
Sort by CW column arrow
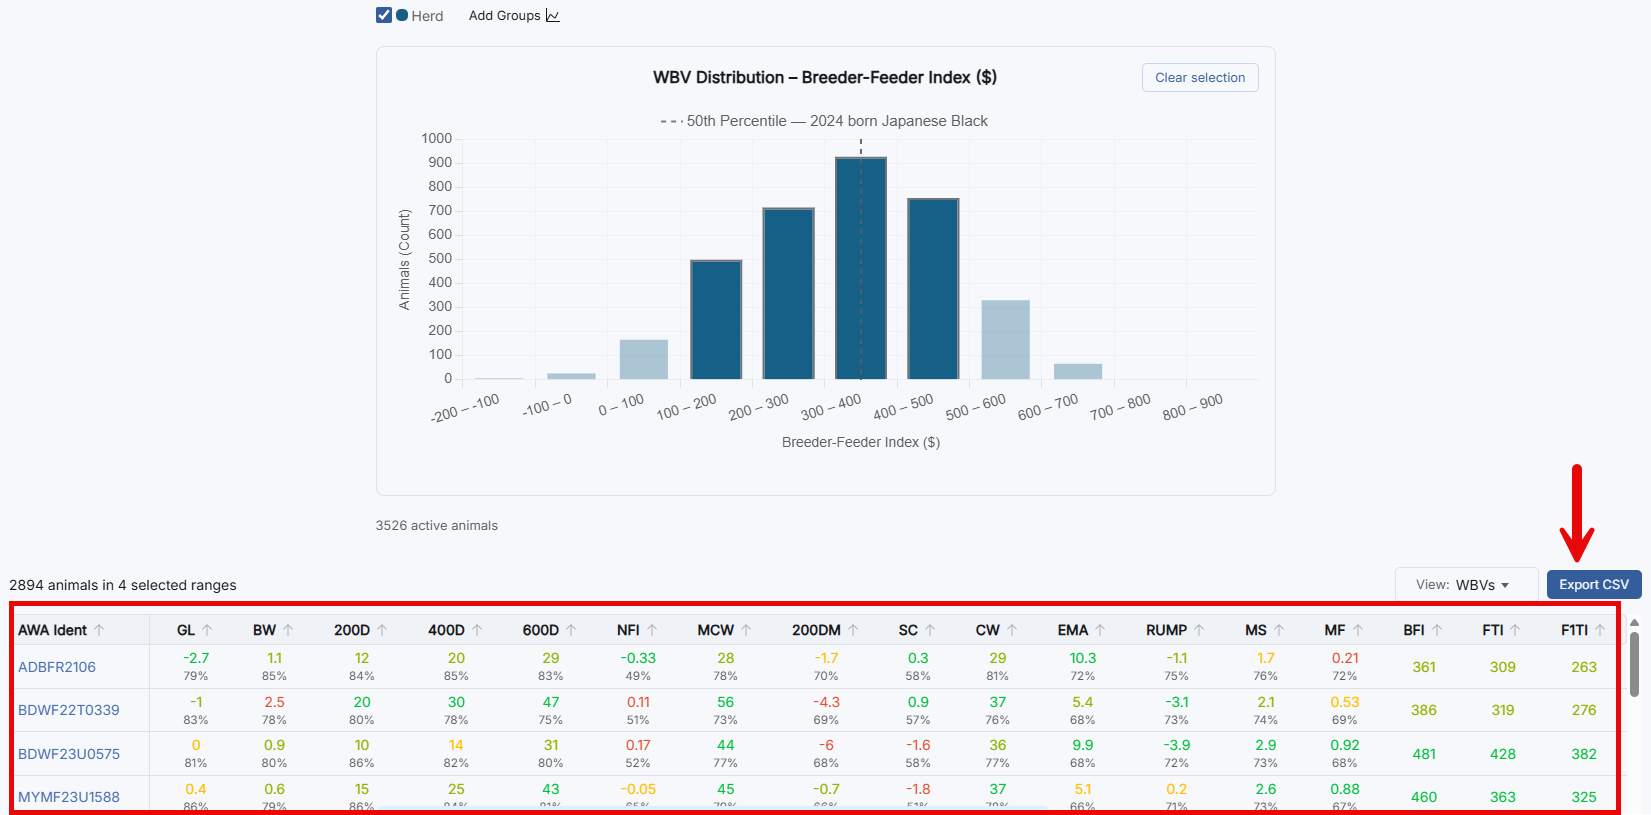[1012, 630]
